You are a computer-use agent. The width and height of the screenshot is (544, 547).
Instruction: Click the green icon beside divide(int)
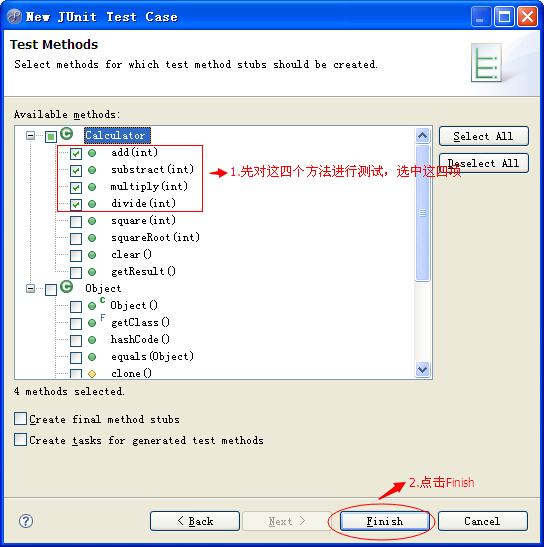[92, 204]
